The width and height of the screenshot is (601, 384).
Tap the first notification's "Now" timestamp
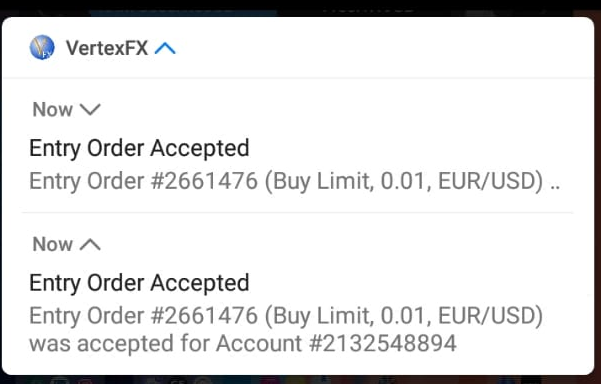tap(53, 110)
